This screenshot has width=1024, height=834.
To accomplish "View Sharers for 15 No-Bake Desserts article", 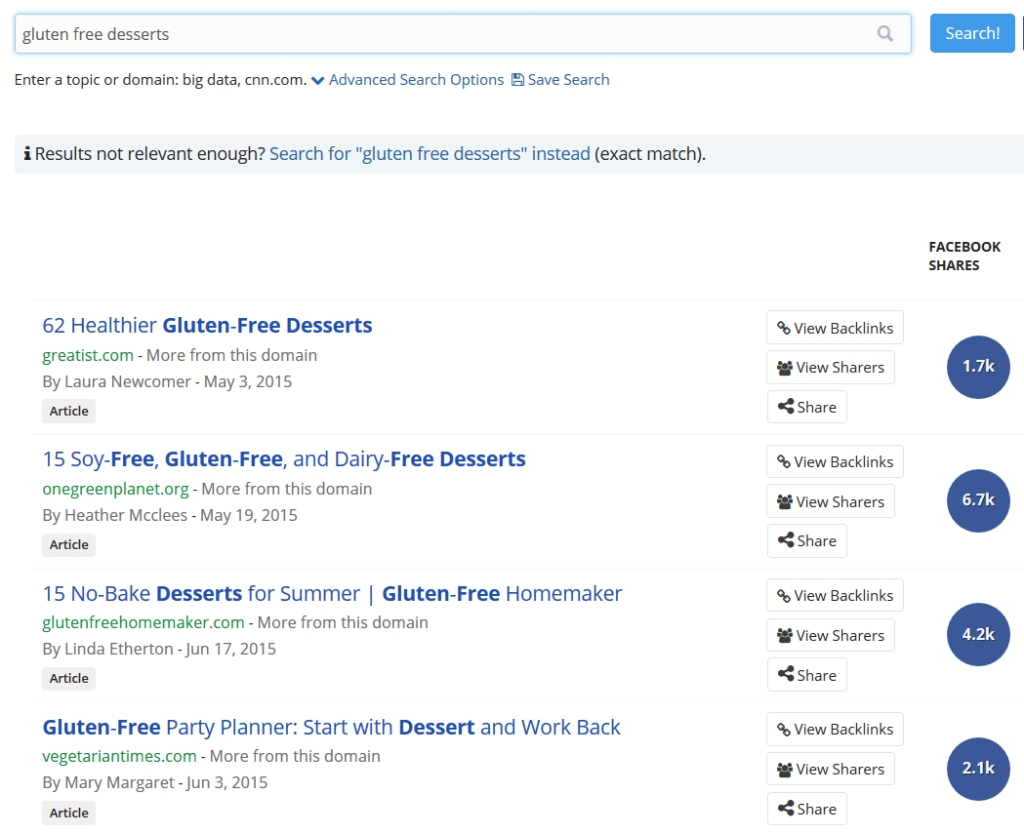I will (x=830, y=635).
